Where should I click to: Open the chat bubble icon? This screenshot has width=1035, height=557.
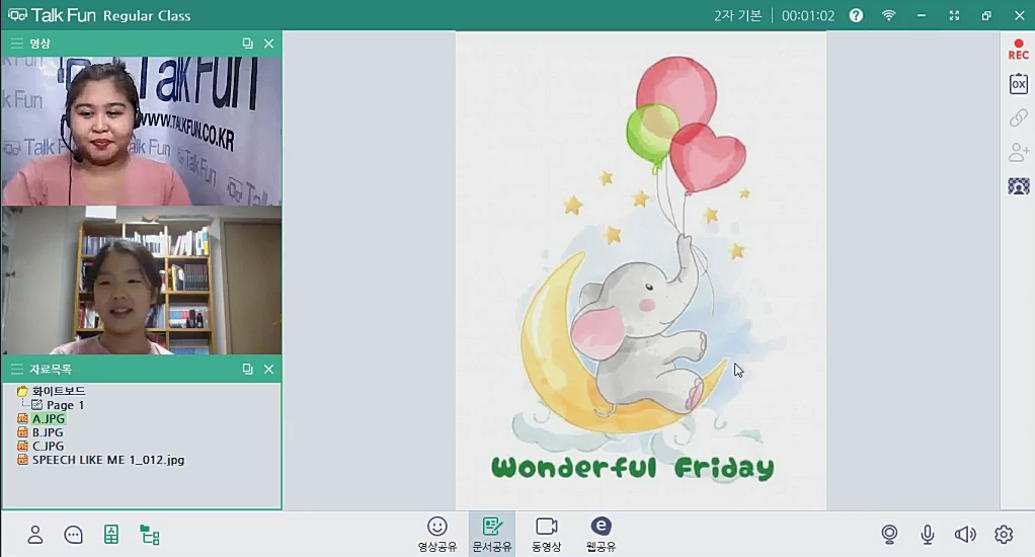pyautogui.click(x=73, y=534)
